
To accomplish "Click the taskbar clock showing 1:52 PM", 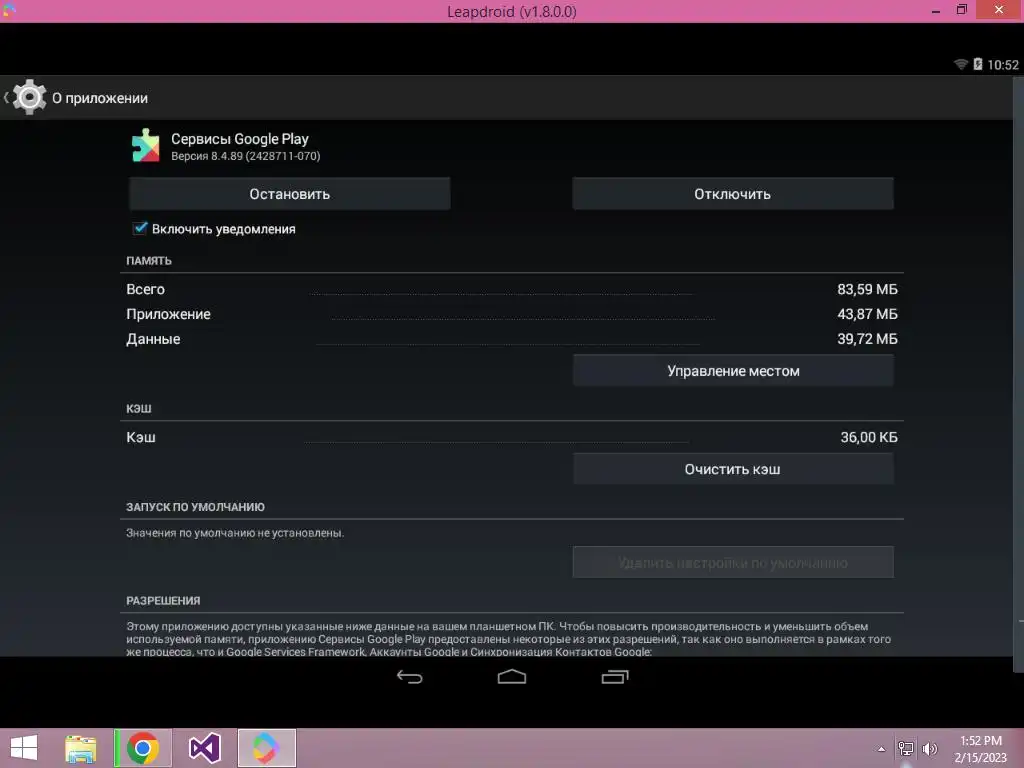I will point(980,741).
